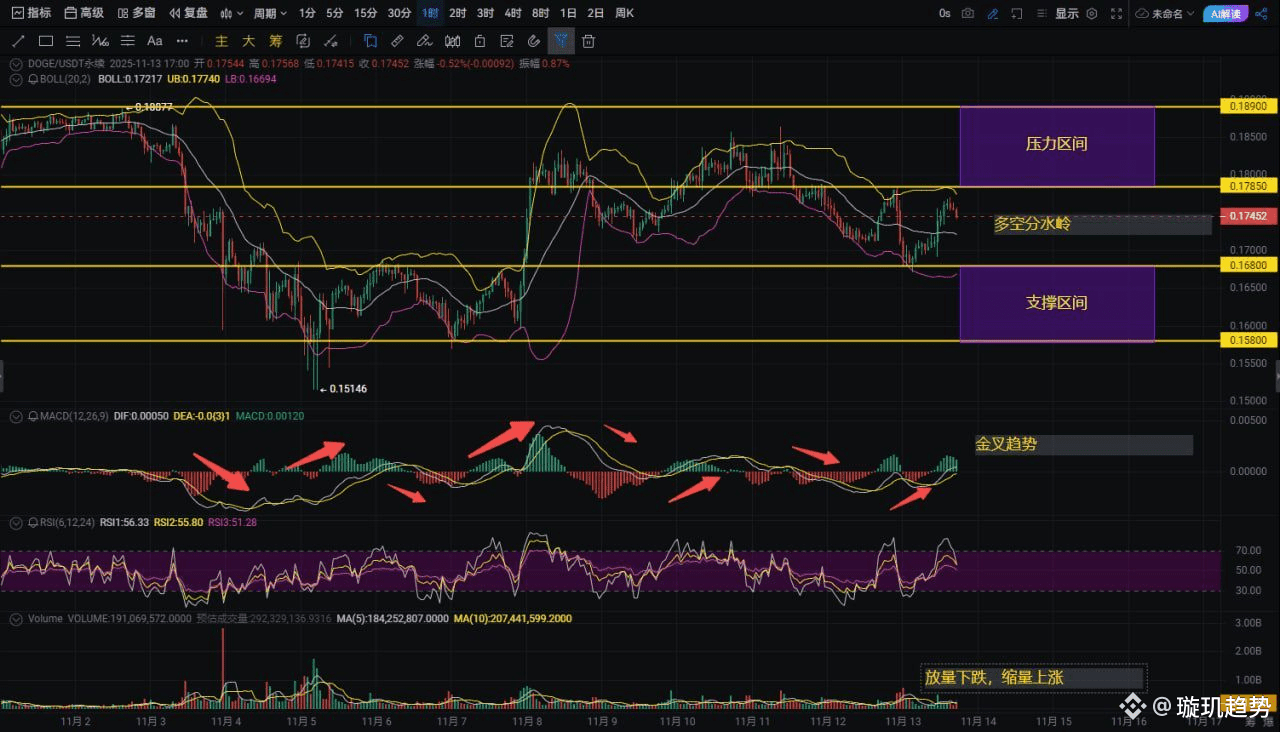Toggle the RSI indicator alert bell
Viewport: 1280px width, 732px height.
(x=33, y=522)
